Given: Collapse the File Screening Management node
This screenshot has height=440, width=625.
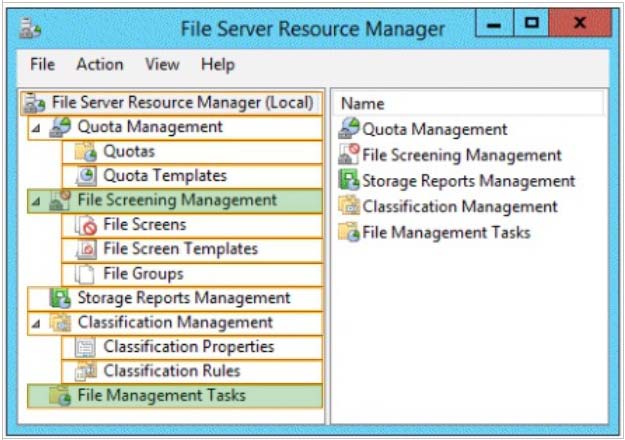Looking at the screenshot, I should click(x=36, y=202).
